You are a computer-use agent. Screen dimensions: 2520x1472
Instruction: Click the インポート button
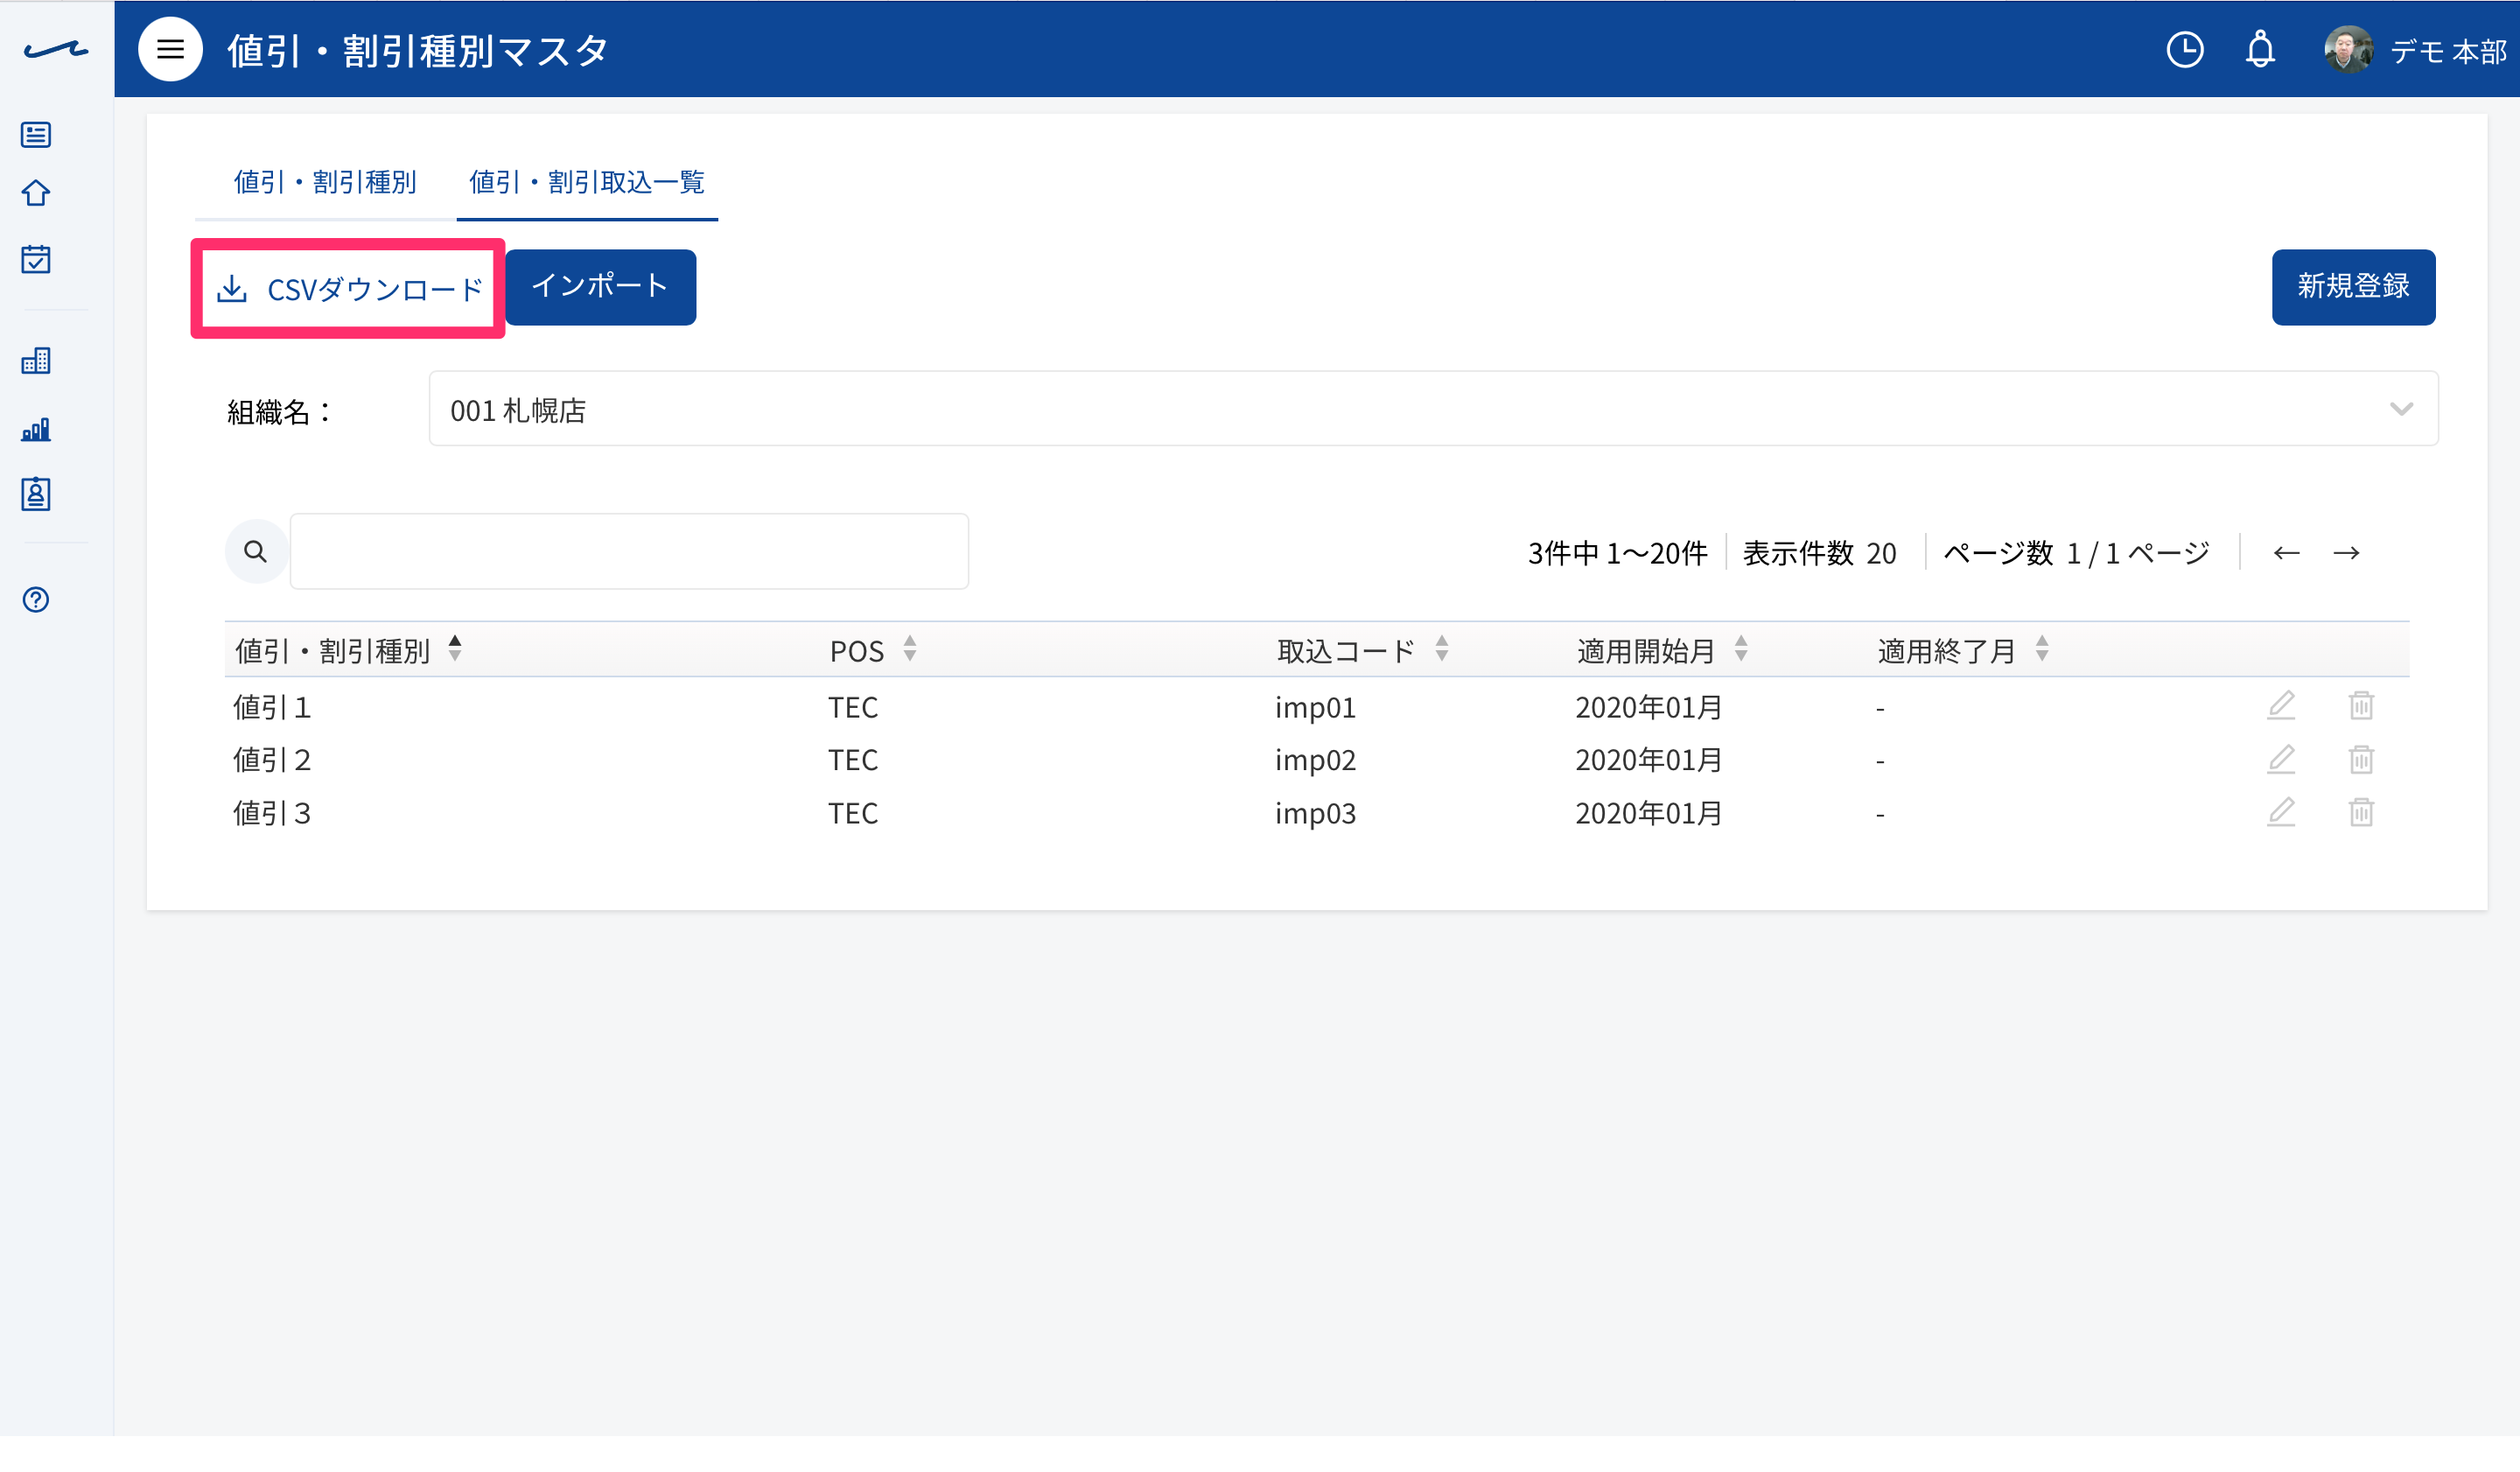click(x=600, y=287)
